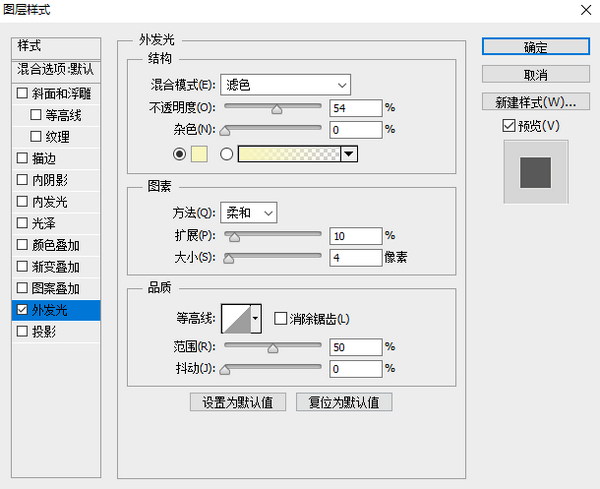The image size is (600, 489).
Task: Enable the 消除锯齿 checkbox
Action: (281, 319)
